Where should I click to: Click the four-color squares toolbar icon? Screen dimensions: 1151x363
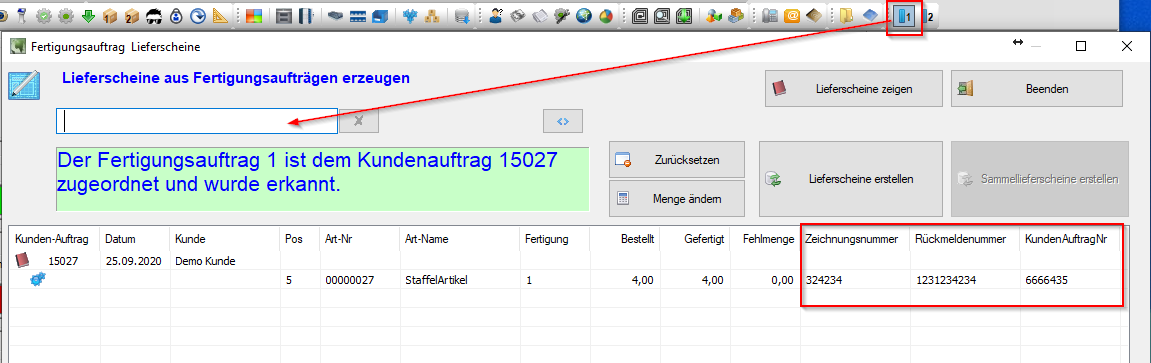[255, 15]
